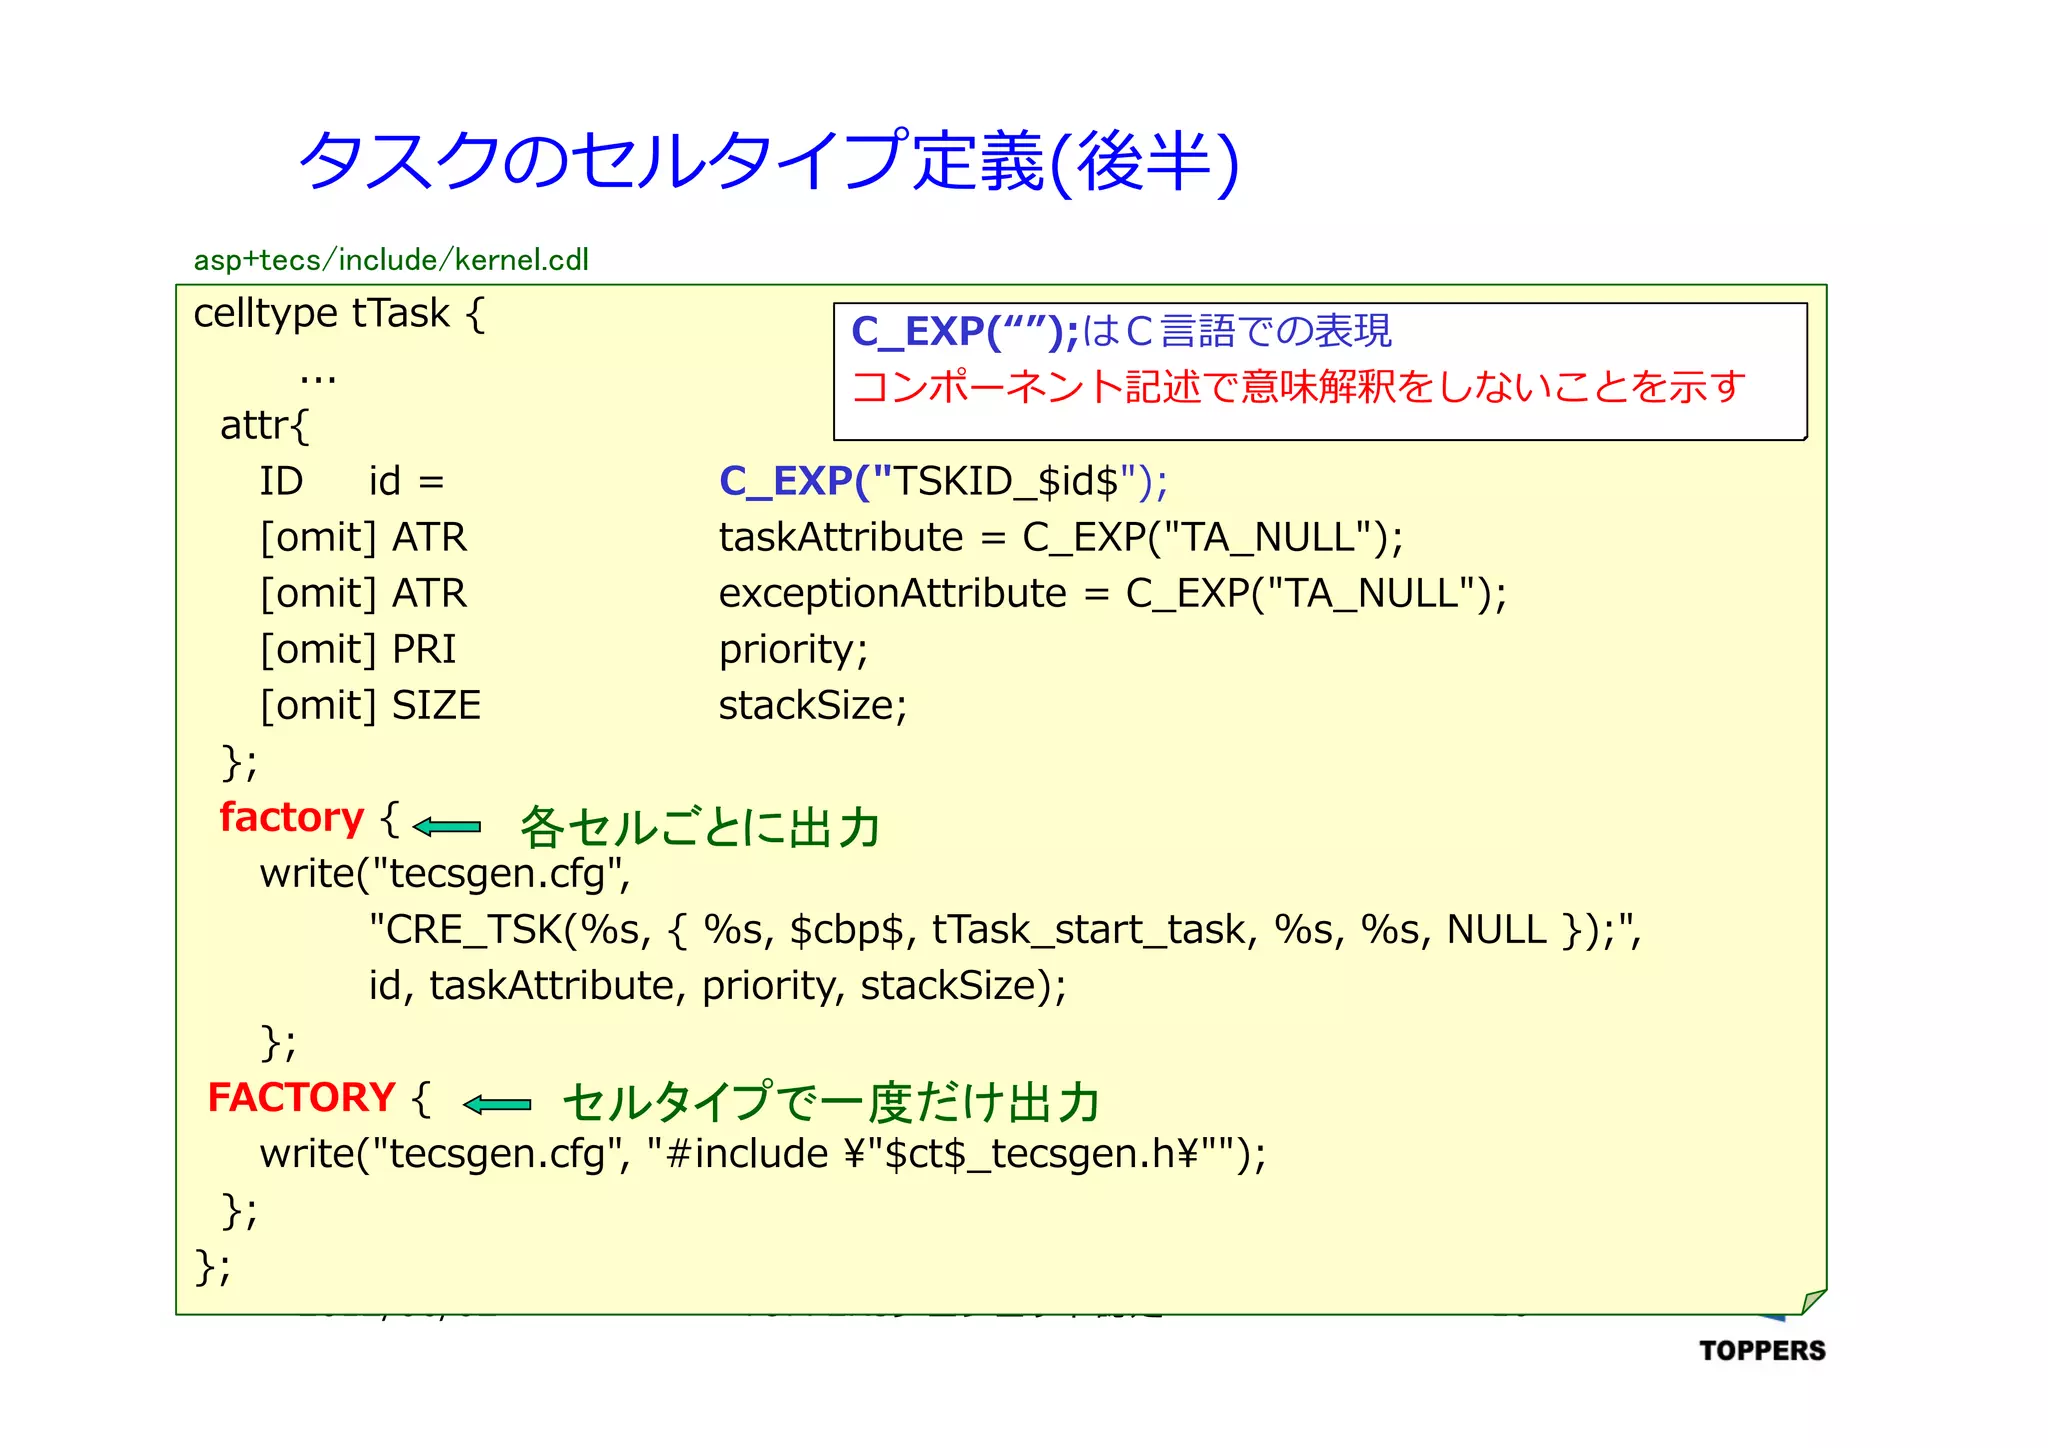The image size is (2048, 1448).
Task: Click callout heading C_EXP("");はC言語での表現
Action: tap(1121, 332)
